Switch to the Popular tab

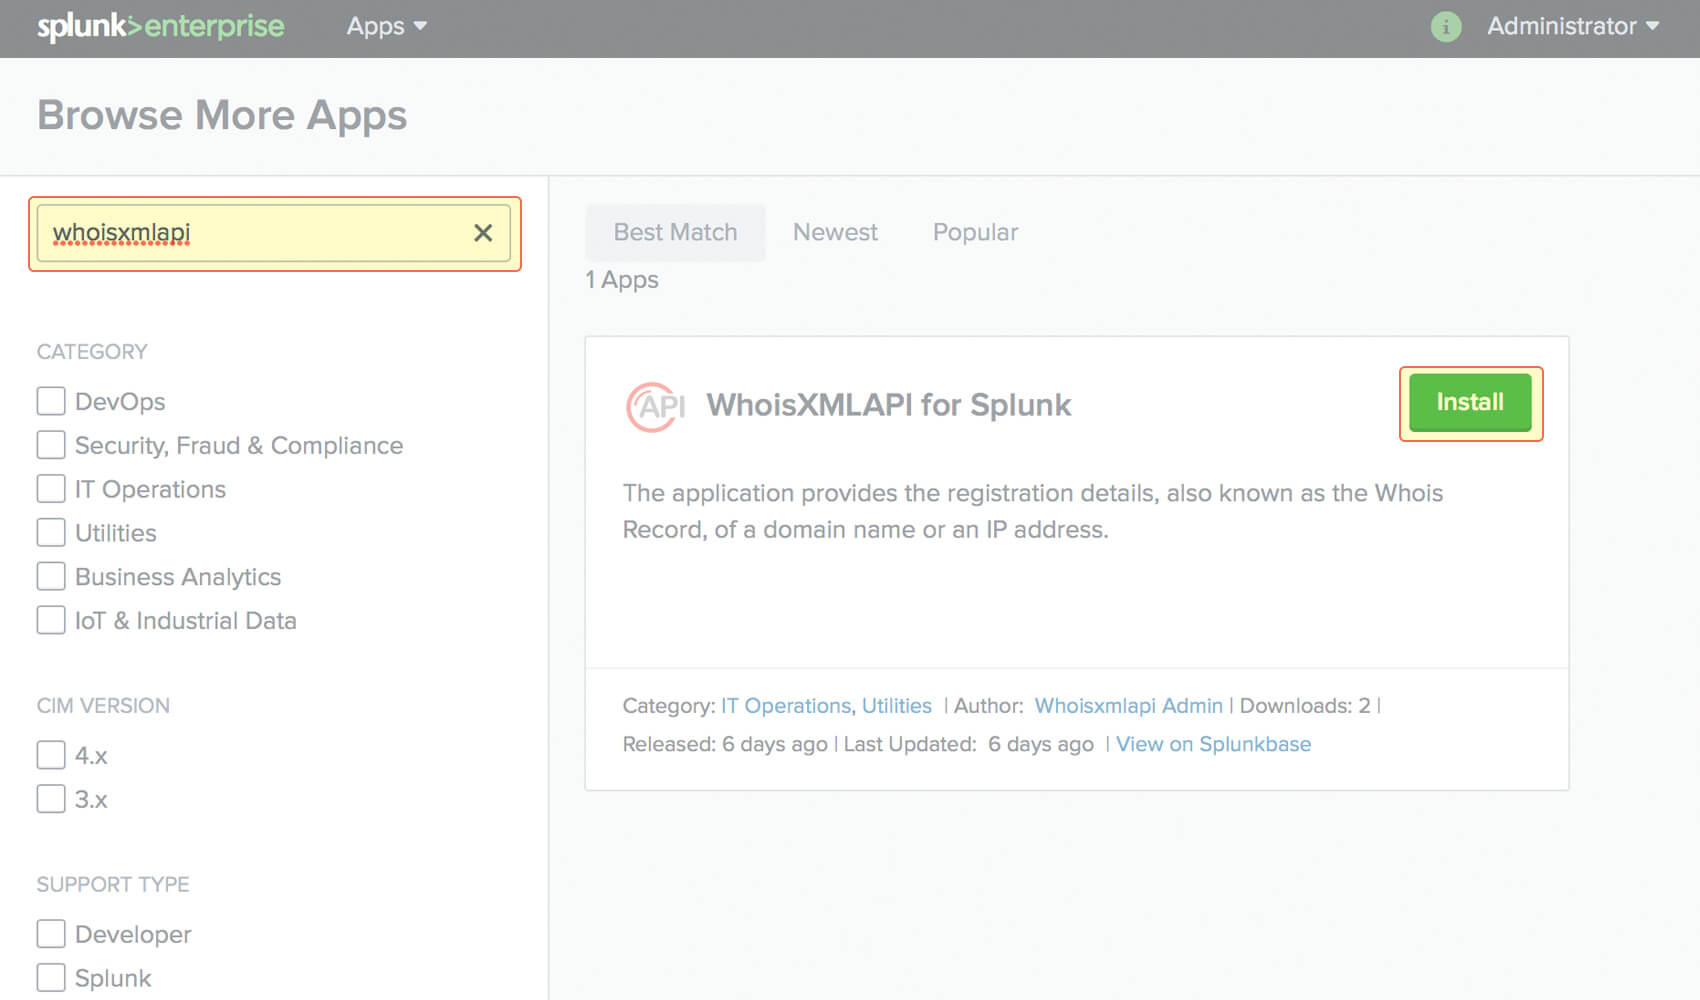point(975,232)
